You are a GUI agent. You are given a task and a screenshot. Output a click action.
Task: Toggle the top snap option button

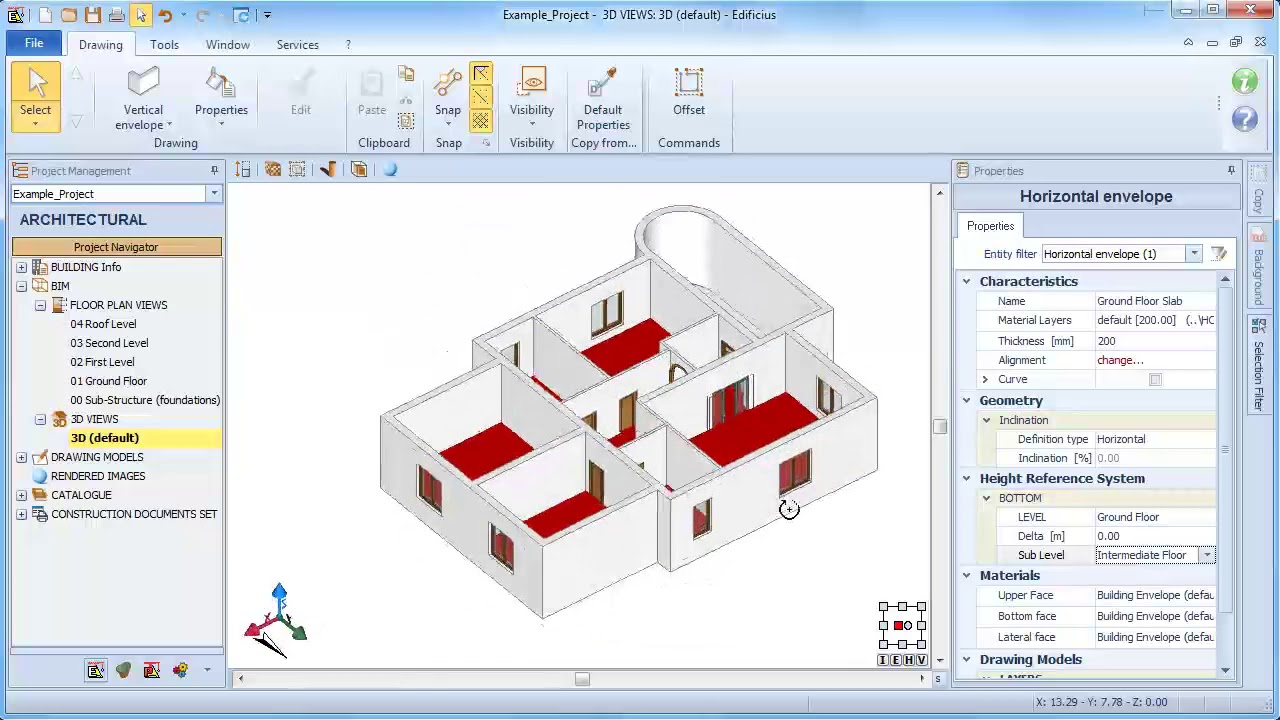coord(481,74)
